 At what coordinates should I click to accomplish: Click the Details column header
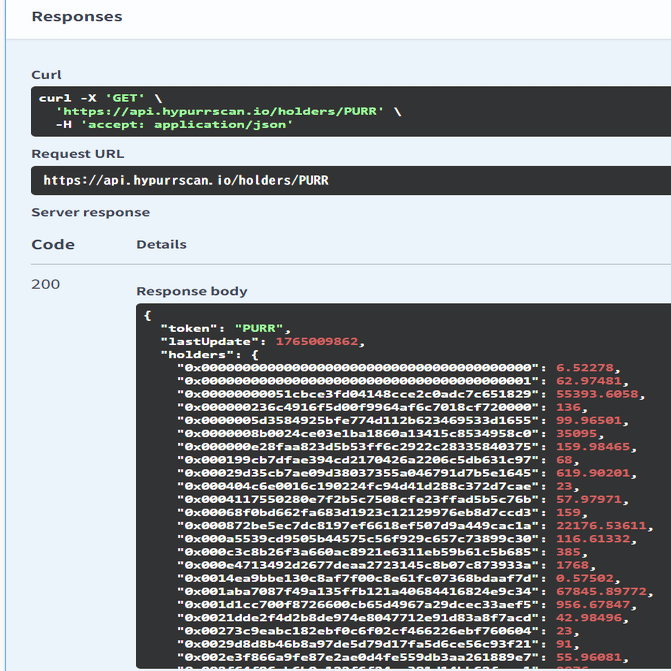(x=161, y=244)
